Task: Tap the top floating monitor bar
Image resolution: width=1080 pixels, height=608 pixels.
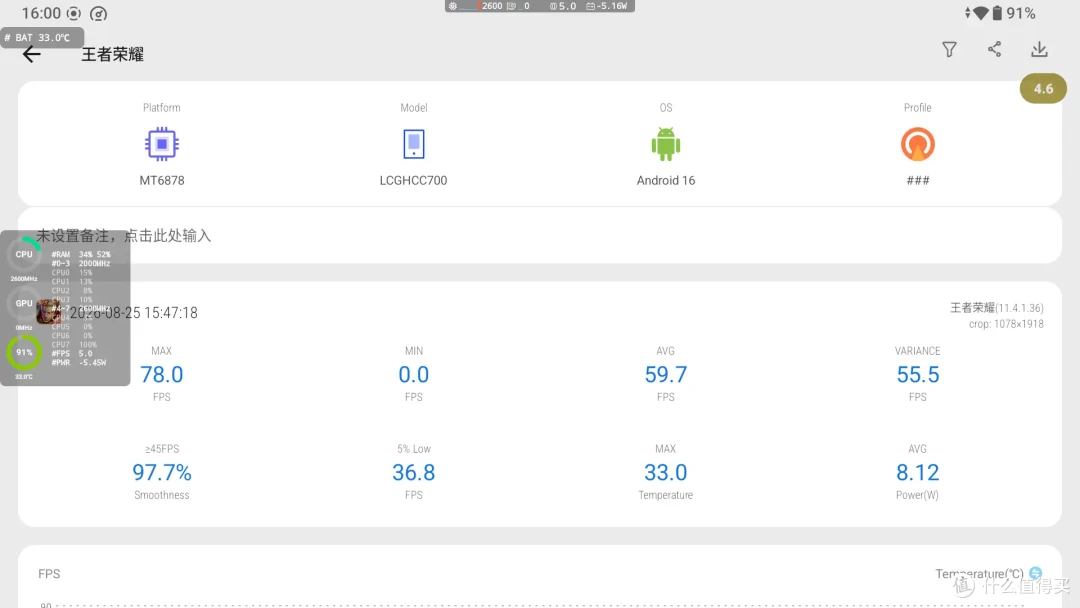Action: [539, 6]
